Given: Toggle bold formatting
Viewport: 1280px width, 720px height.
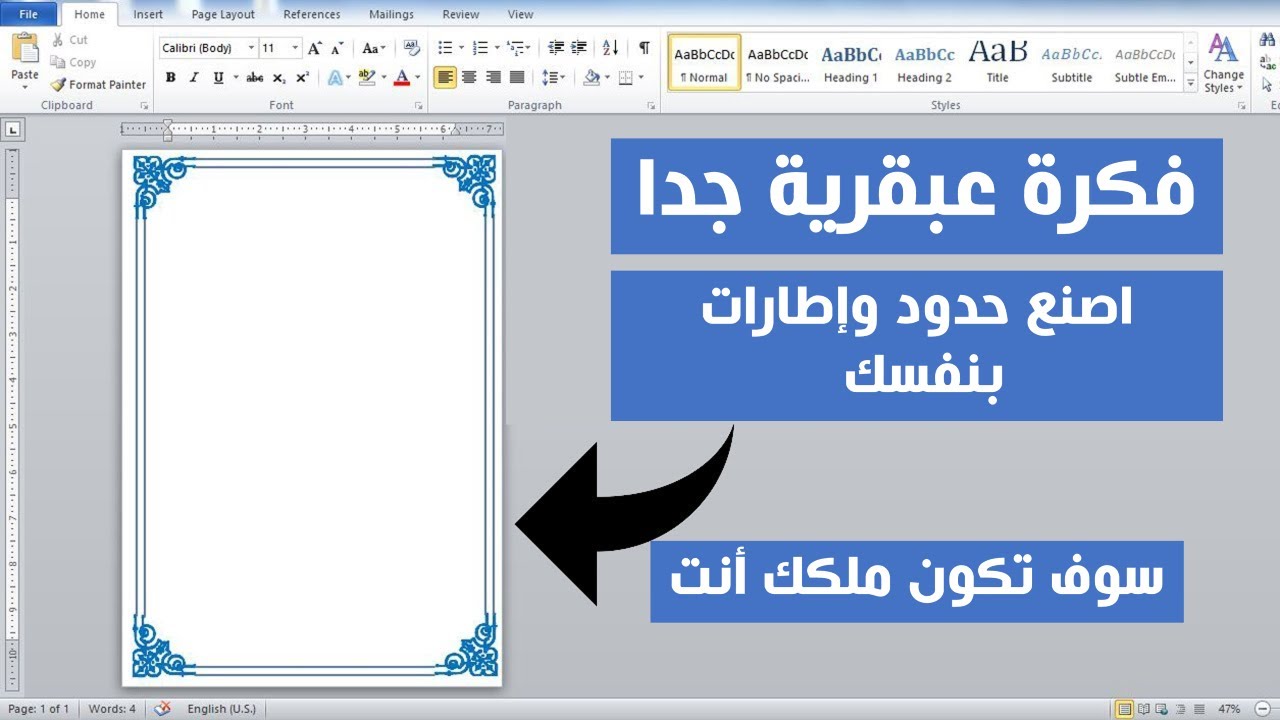Looking at the screenshot, I should [170, 77].
